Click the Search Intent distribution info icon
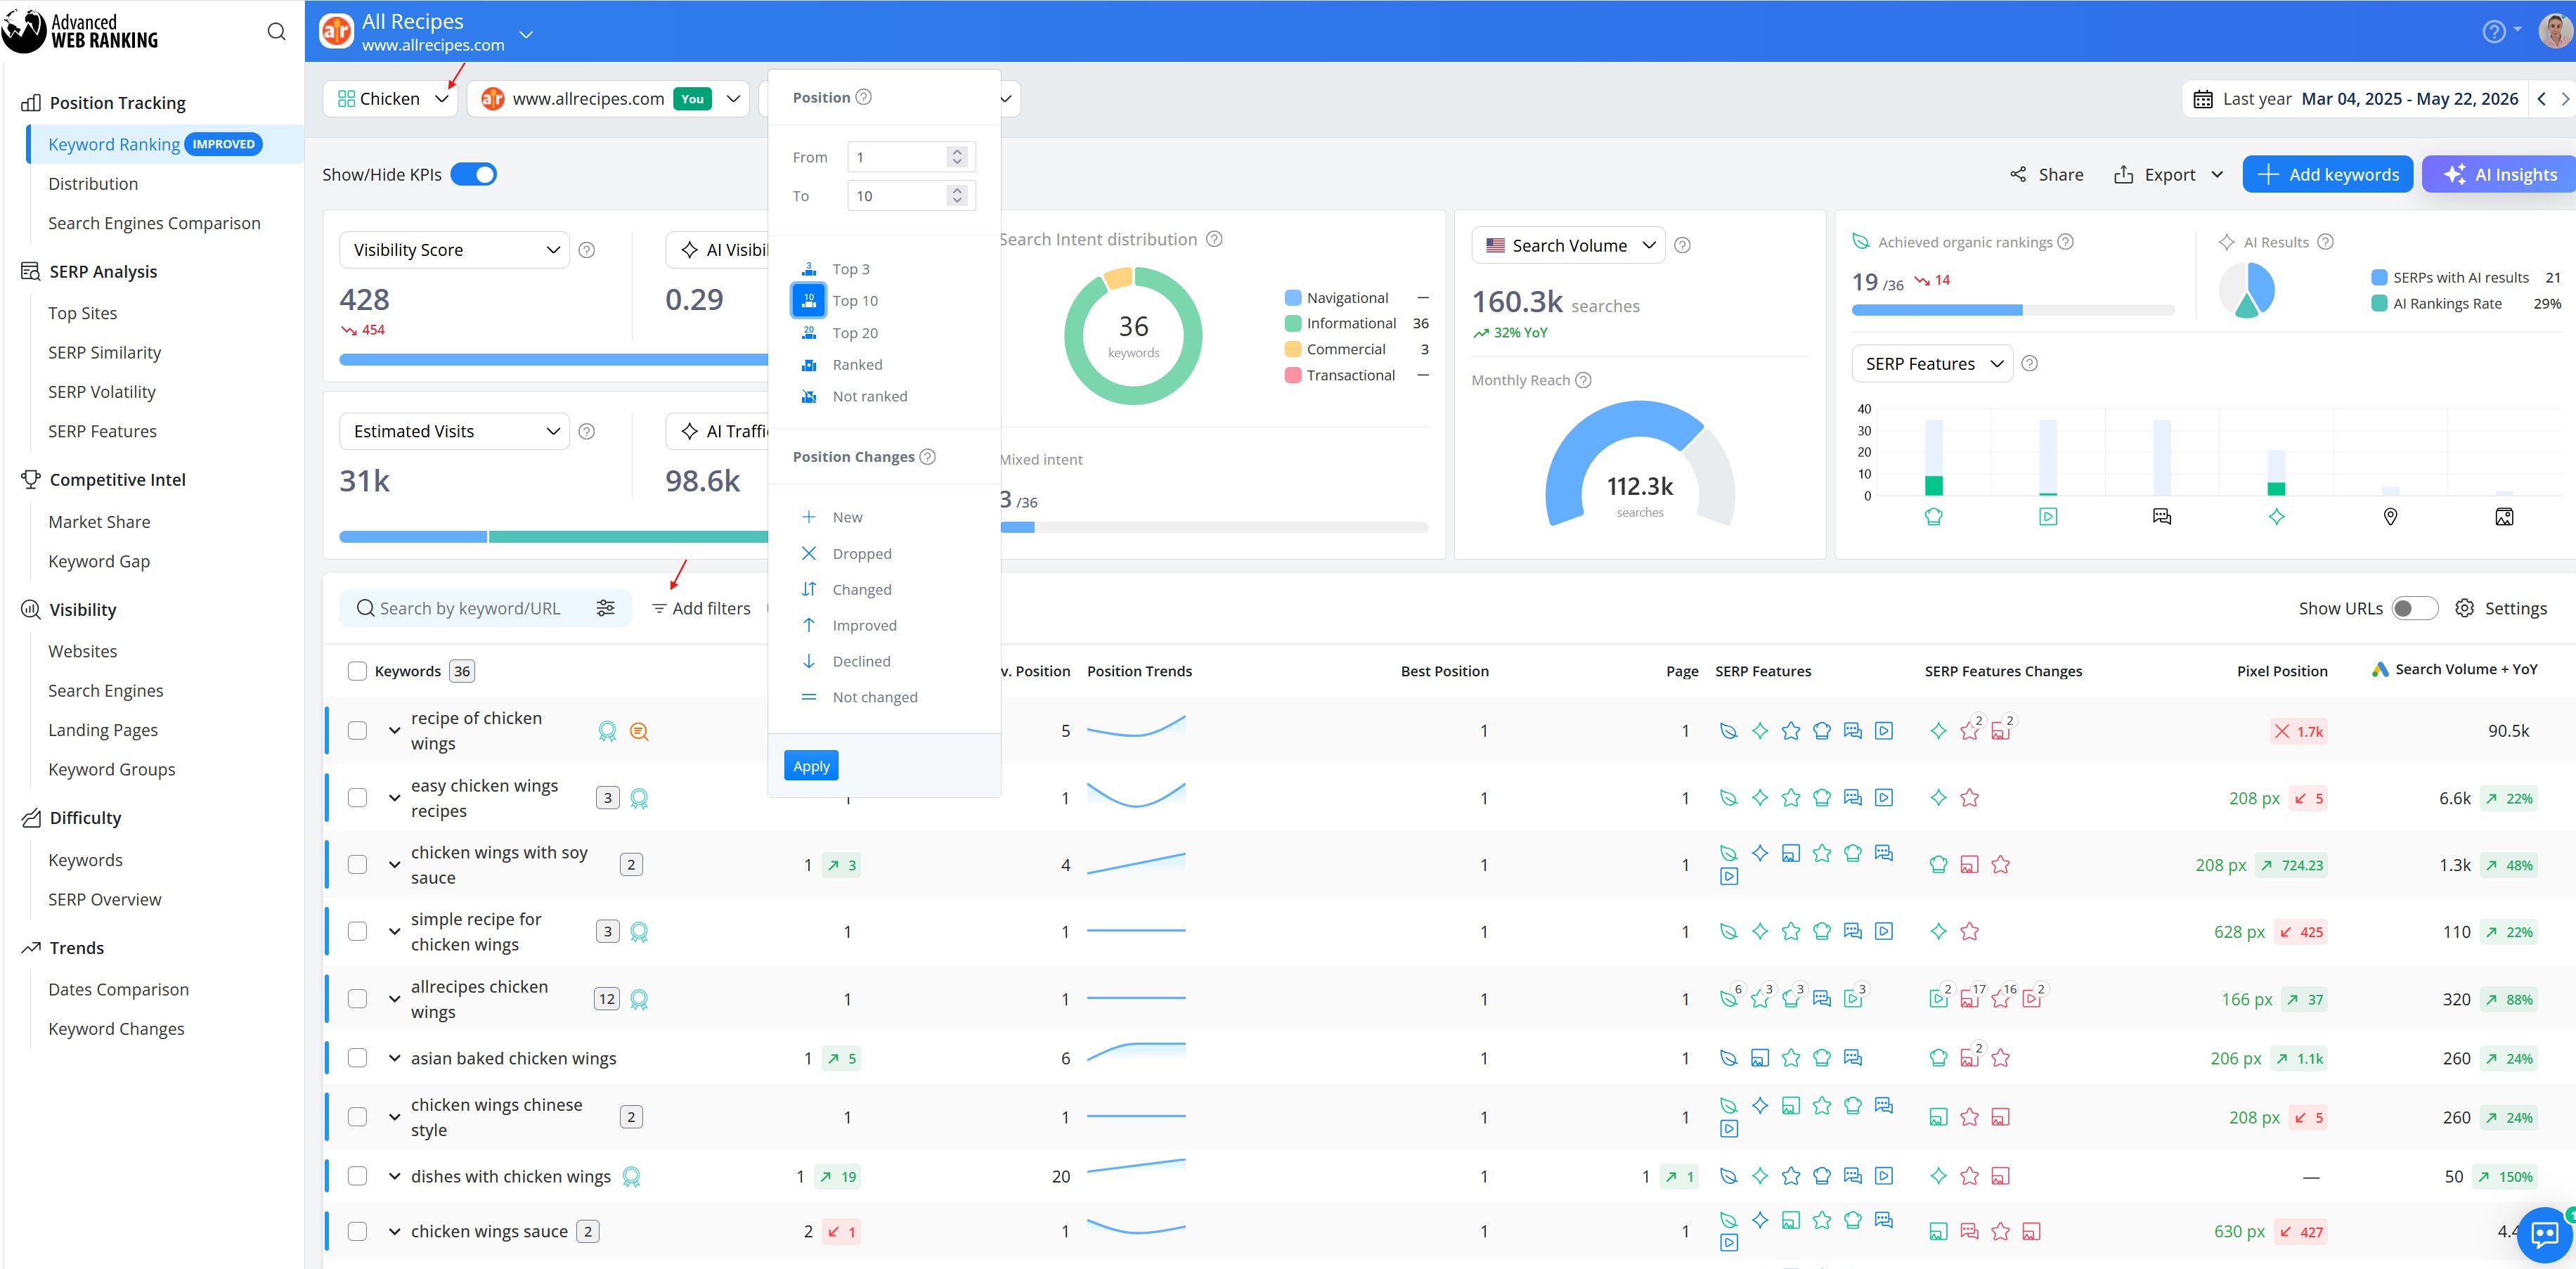2576x1269 pixels. coord(1214,239)
